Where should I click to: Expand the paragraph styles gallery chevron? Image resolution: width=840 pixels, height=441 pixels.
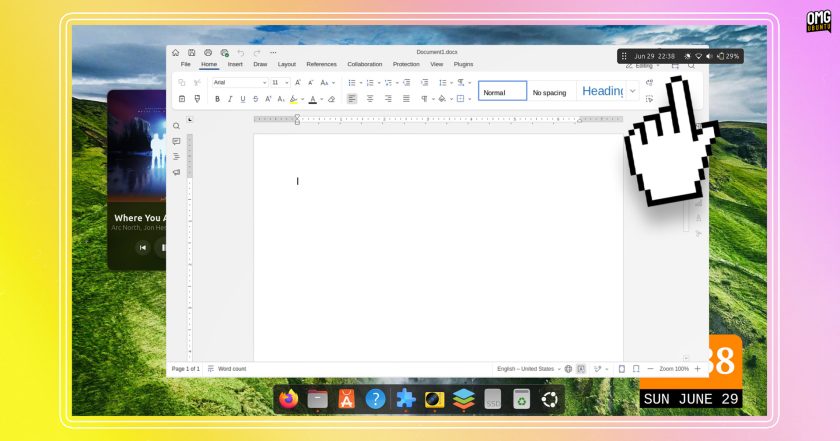click(633, 91)
